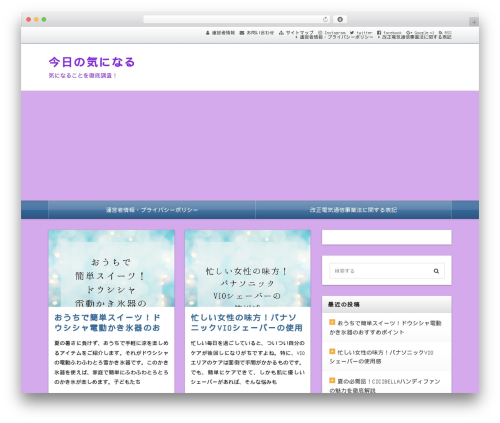Select the 運営者情報・プライバシーポリシー navigation menu item

(152, 210)
